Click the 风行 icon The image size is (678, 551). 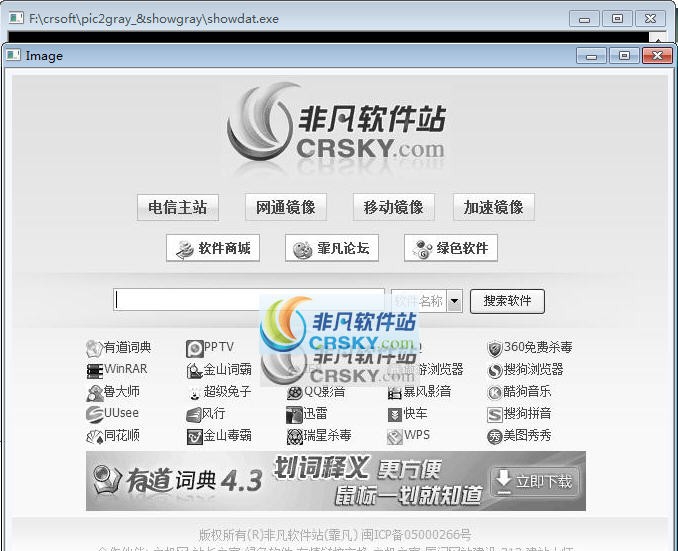194,415
